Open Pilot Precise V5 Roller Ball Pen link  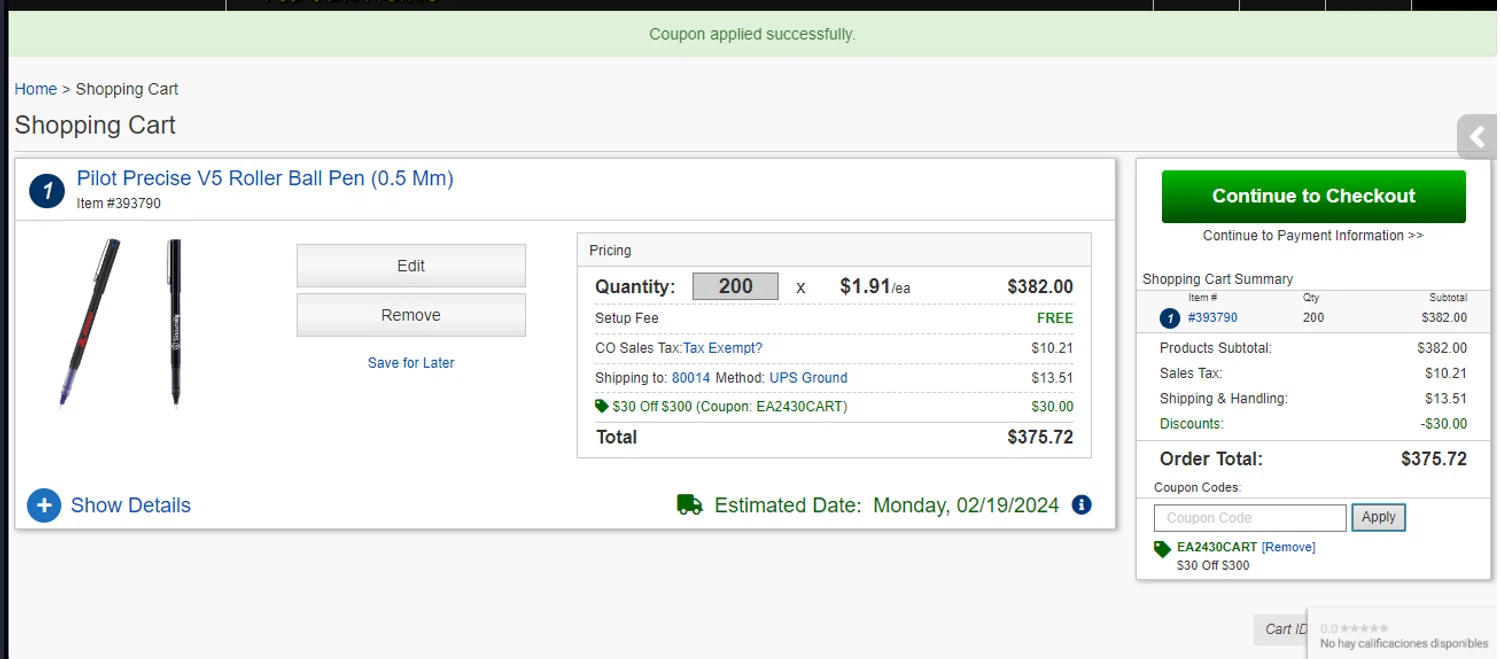pos(265,179)
